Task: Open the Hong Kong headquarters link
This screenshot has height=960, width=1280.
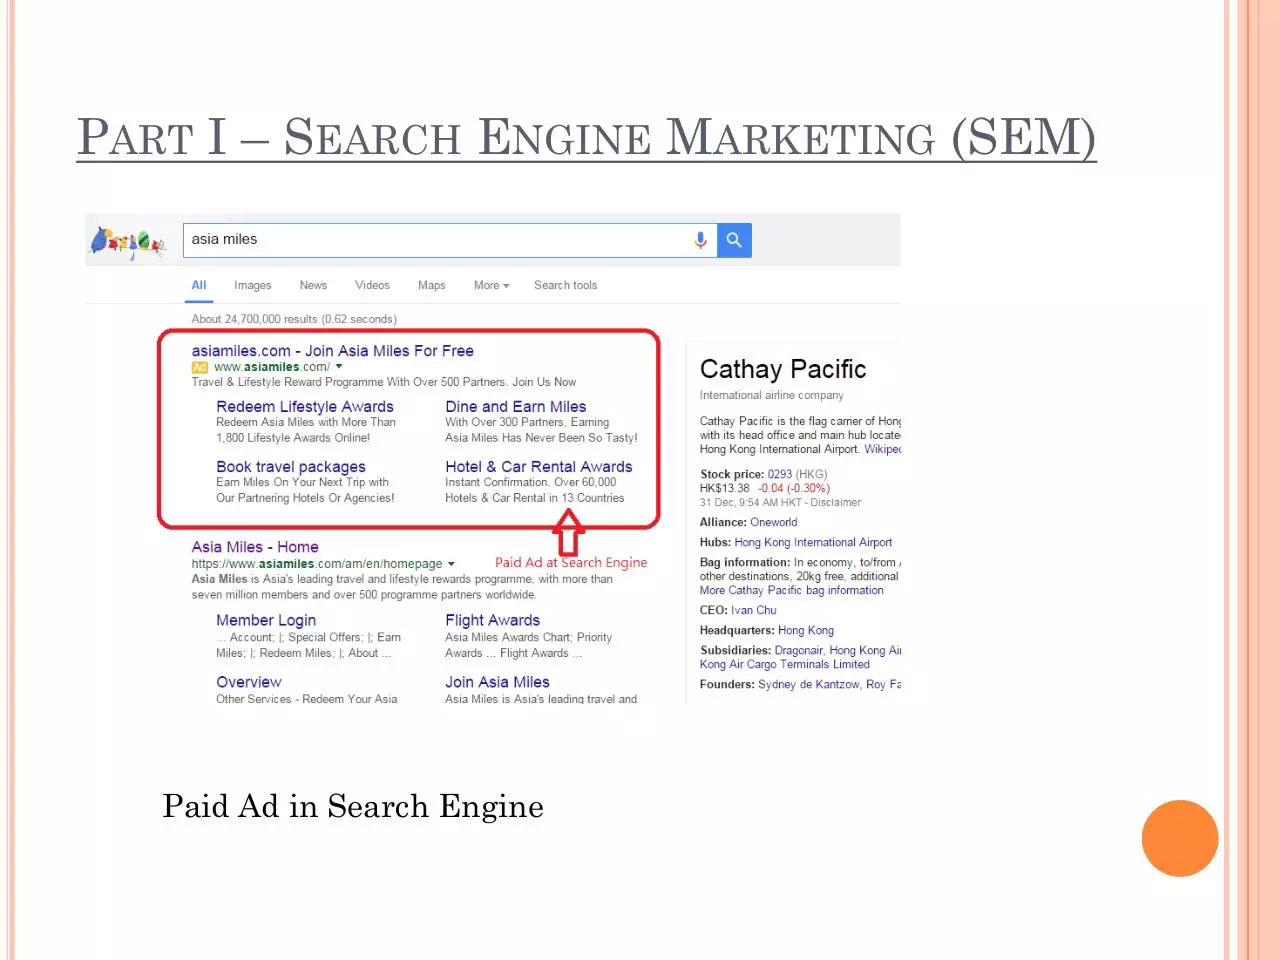Action: (x=806, y=630)
